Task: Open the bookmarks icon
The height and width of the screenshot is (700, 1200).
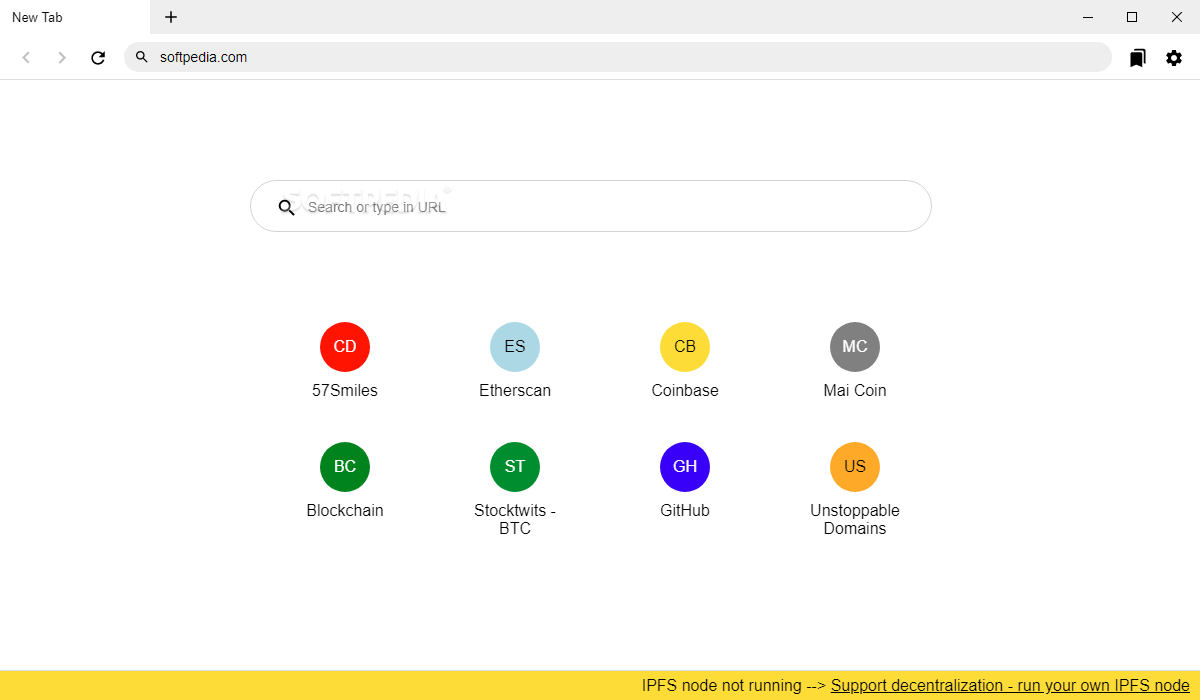Action: tap(1138, 58)
